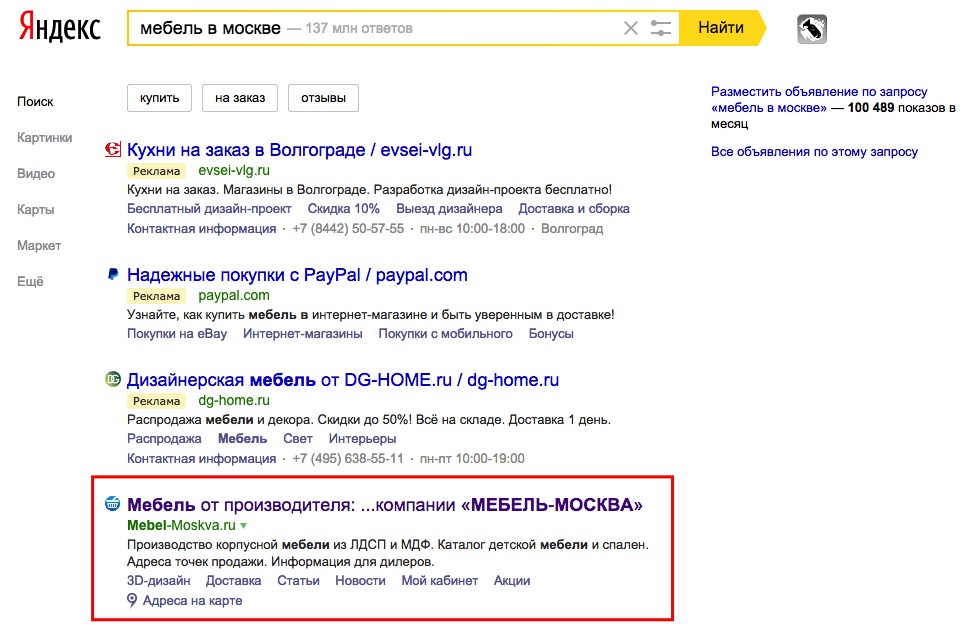973x625 pixels.
Task: Open the Mebel-Moskva.ru URL
Action: (x=181, y=526)
